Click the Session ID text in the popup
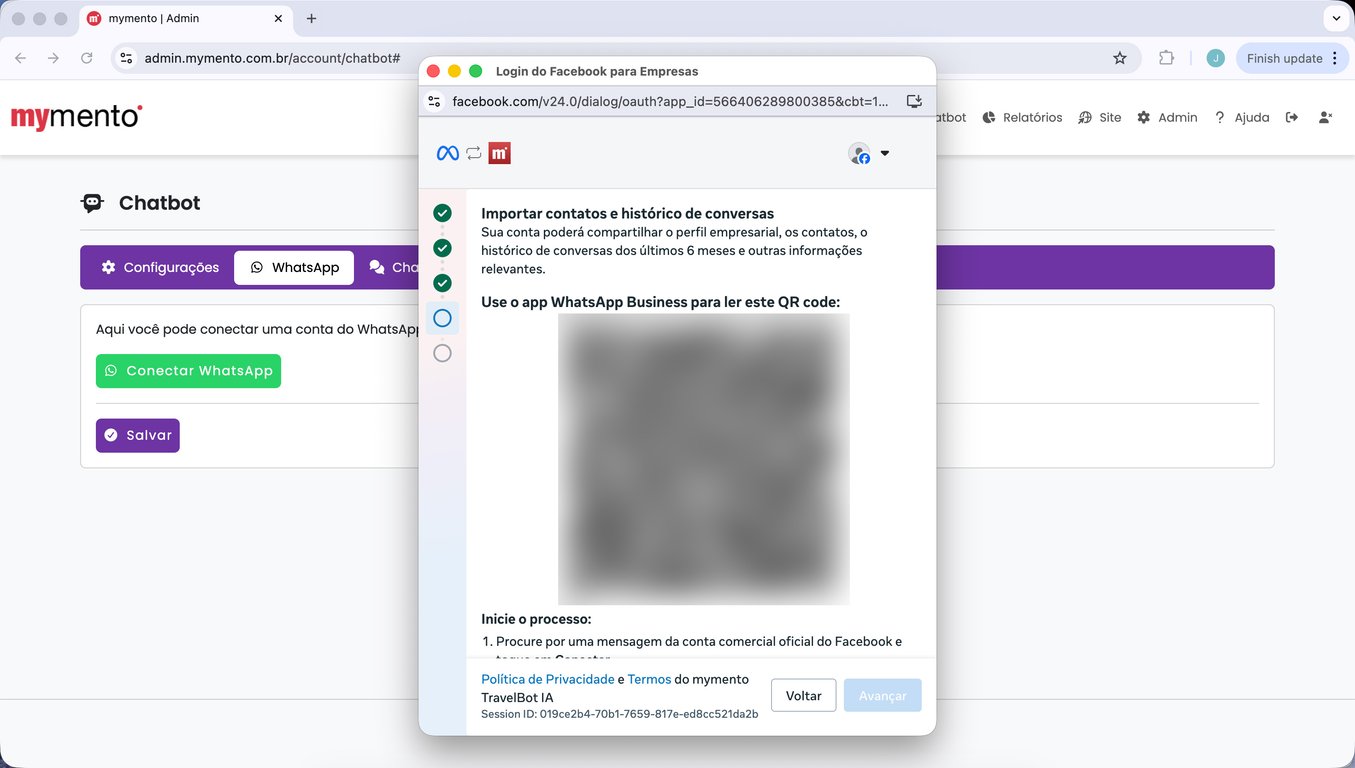 (x=620, y=714)
